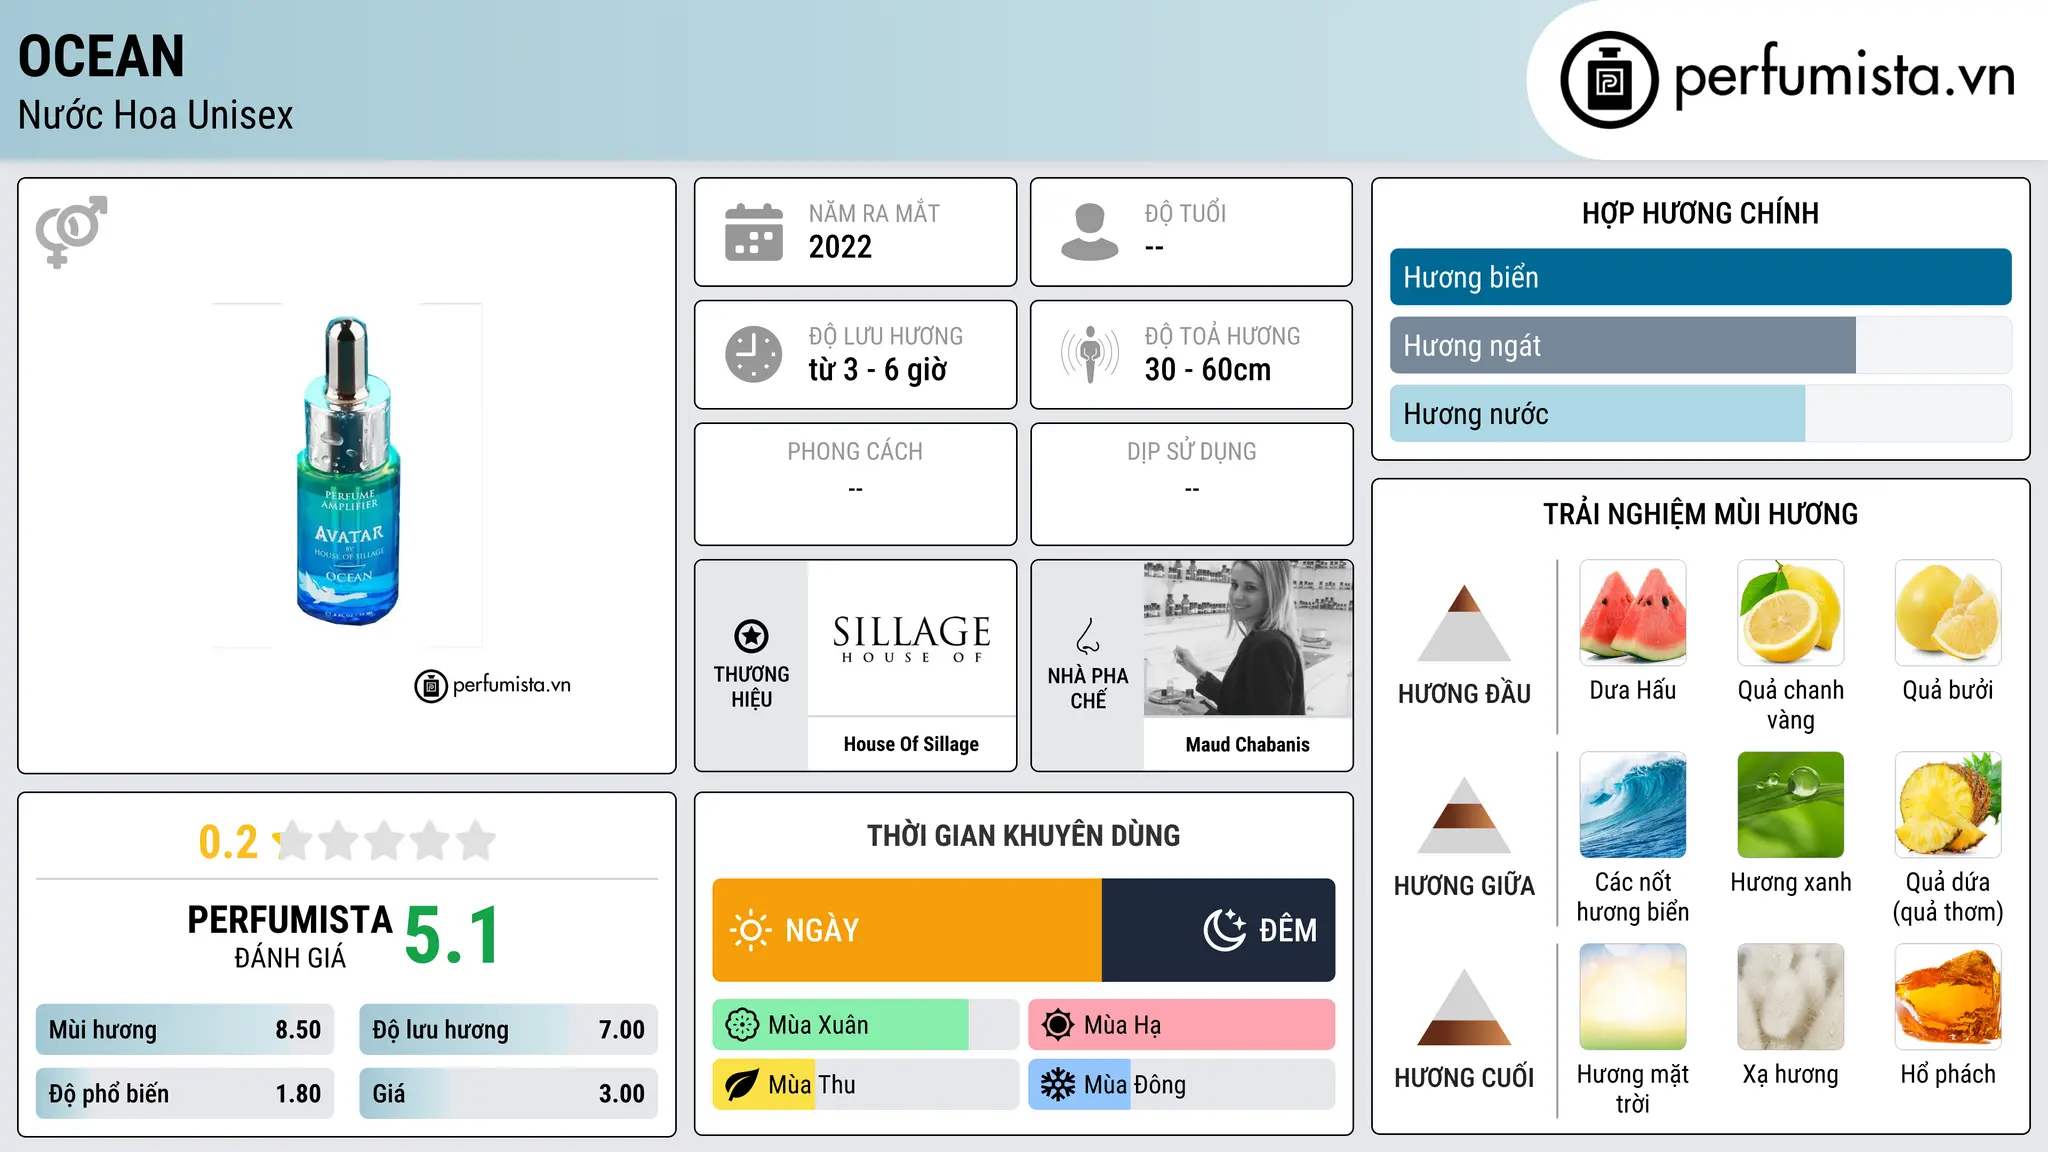This screenshot has width=2048, height=1152.
Task: Click the DỊP SỬ DỤNG occasion card
Action: (x=1191, y=484)
